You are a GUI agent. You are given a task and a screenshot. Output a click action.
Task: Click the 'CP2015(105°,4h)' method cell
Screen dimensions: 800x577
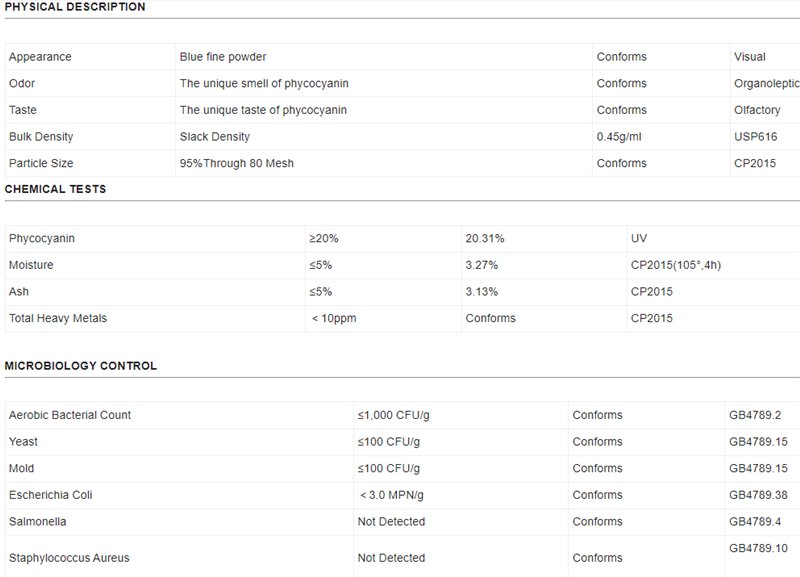pyautogui.click(x=673, y=266)
